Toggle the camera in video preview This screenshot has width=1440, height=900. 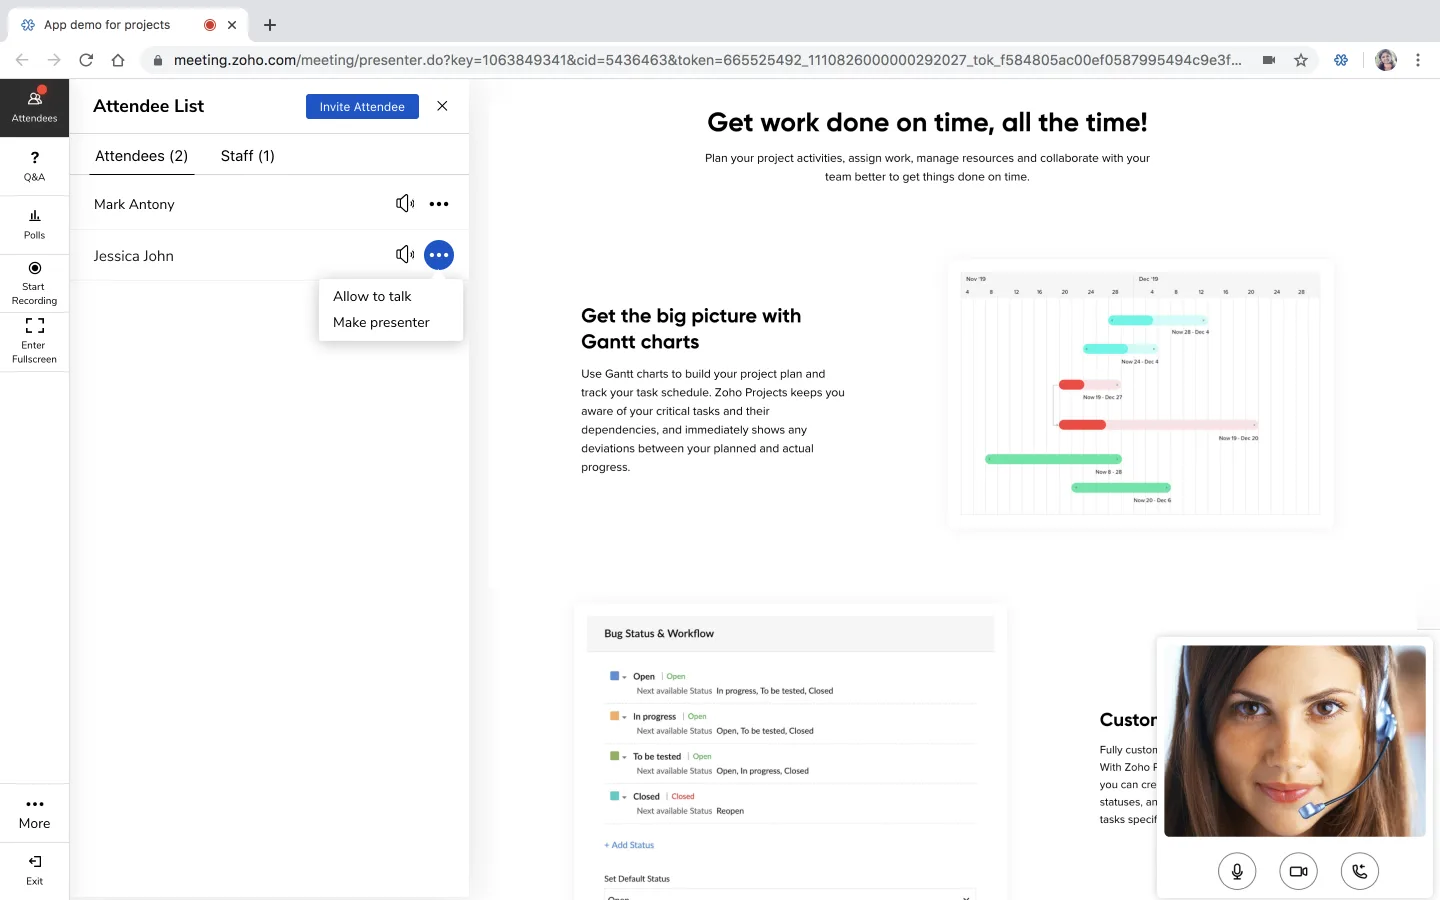pyautogui.click(x=1298, y=871)
